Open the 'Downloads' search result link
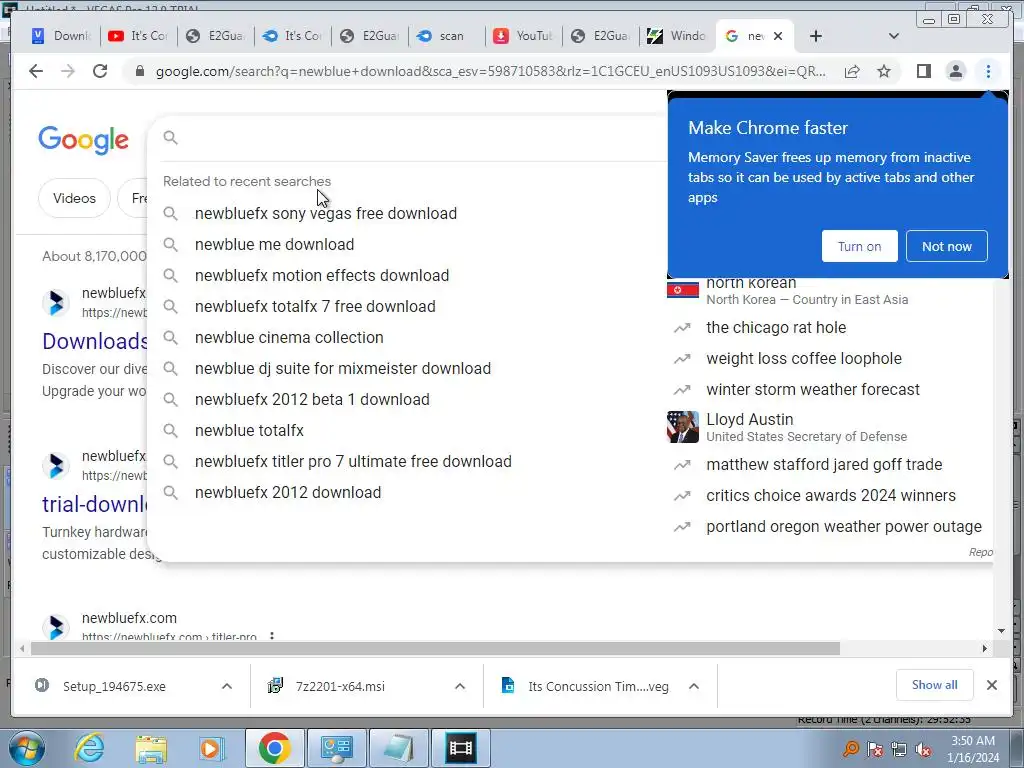 (x=95, y=342)
